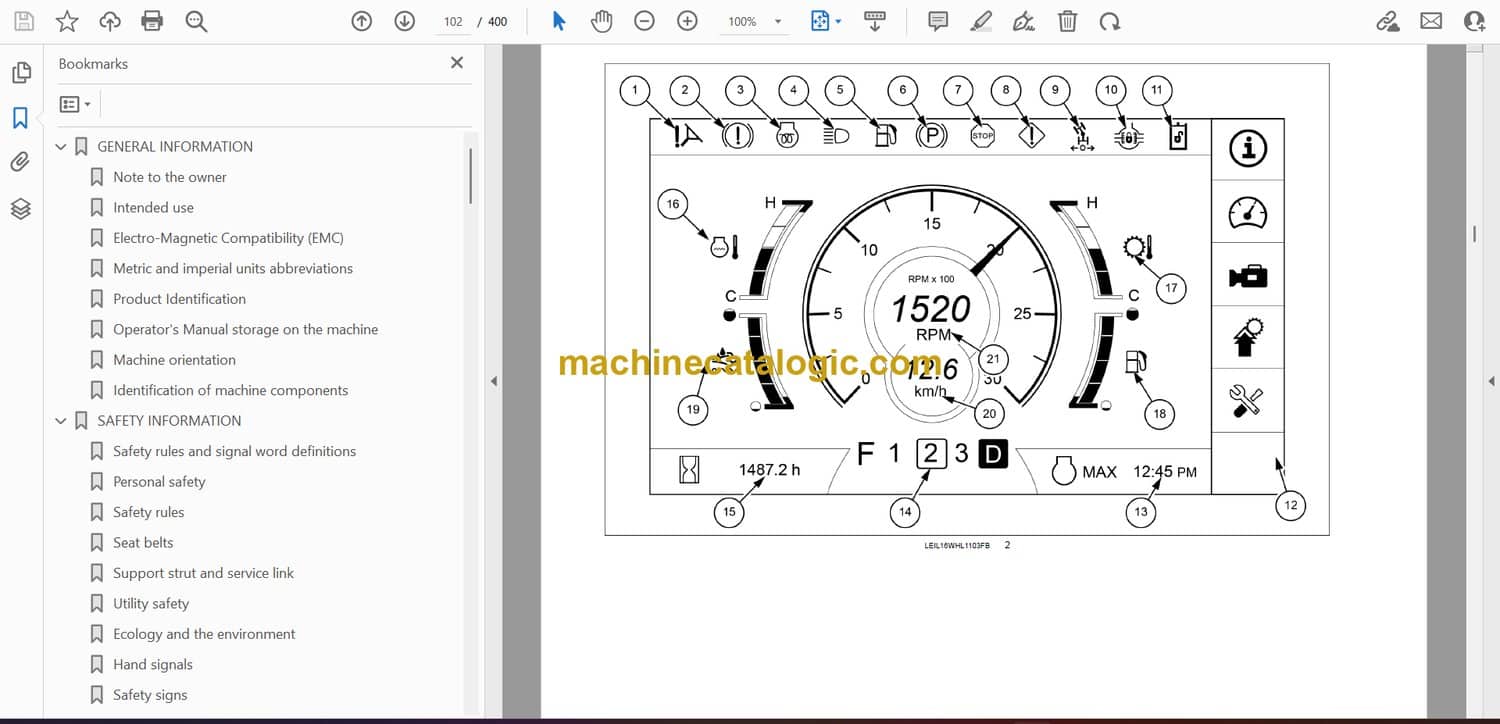Image resolution: width=1500 pixels, height=724 pixels.
Task: Open the Machine orientation bookmark
Action: click(x=174, y=360)
